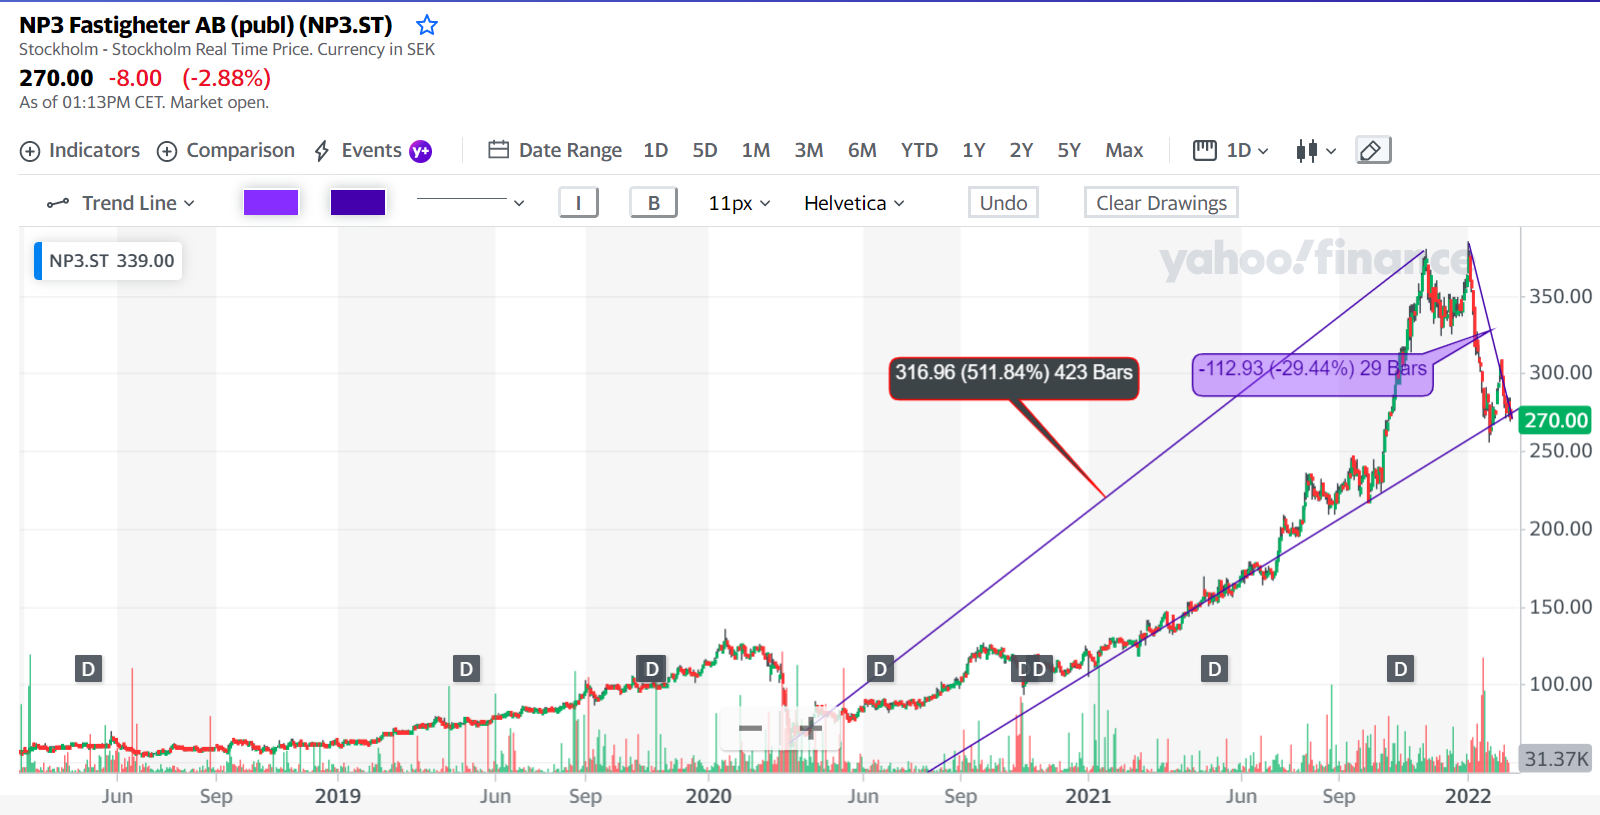Toggle the pencil drawing tools button

click(x=1373, y=150)
